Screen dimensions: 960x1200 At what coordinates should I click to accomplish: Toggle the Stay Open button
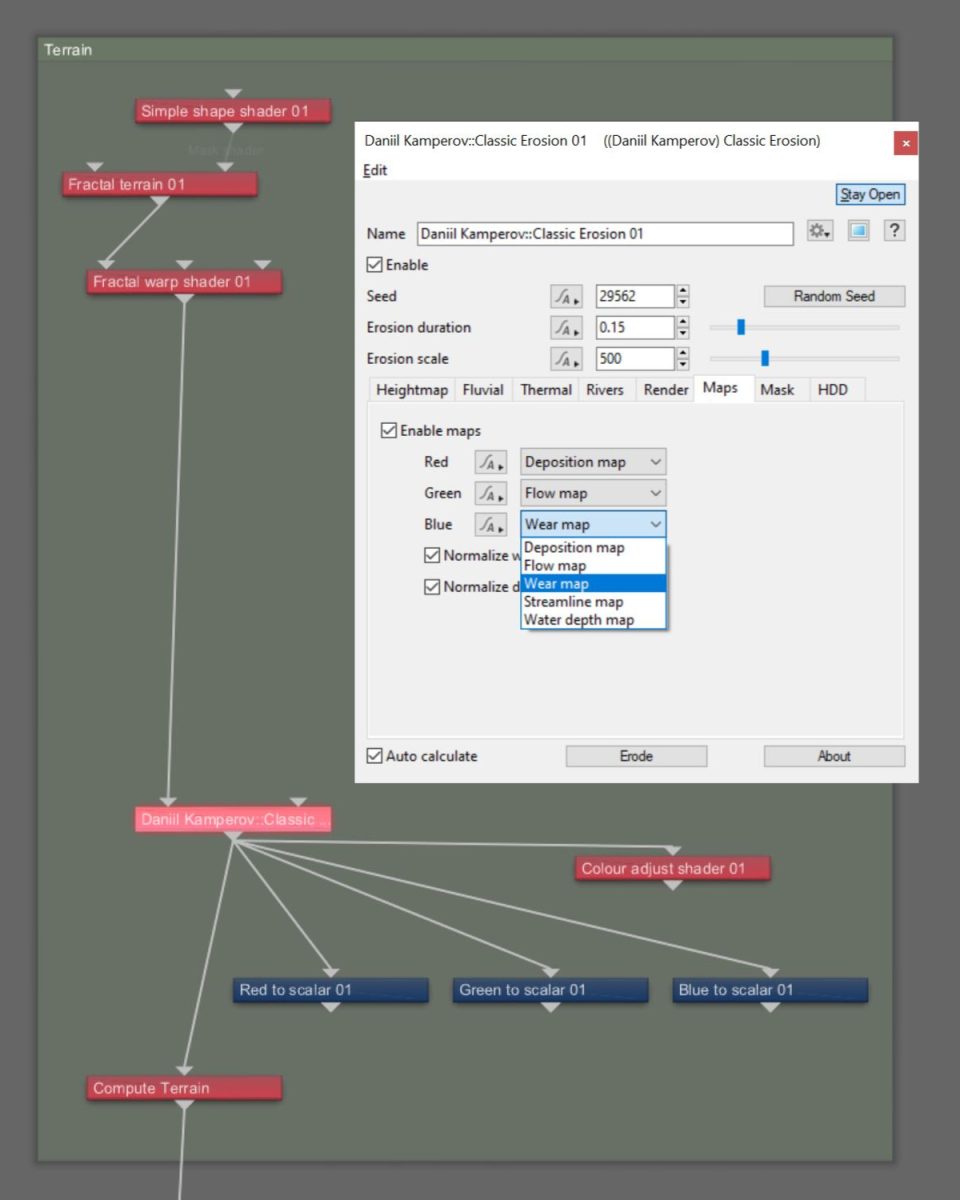click(x=870, y=194)
